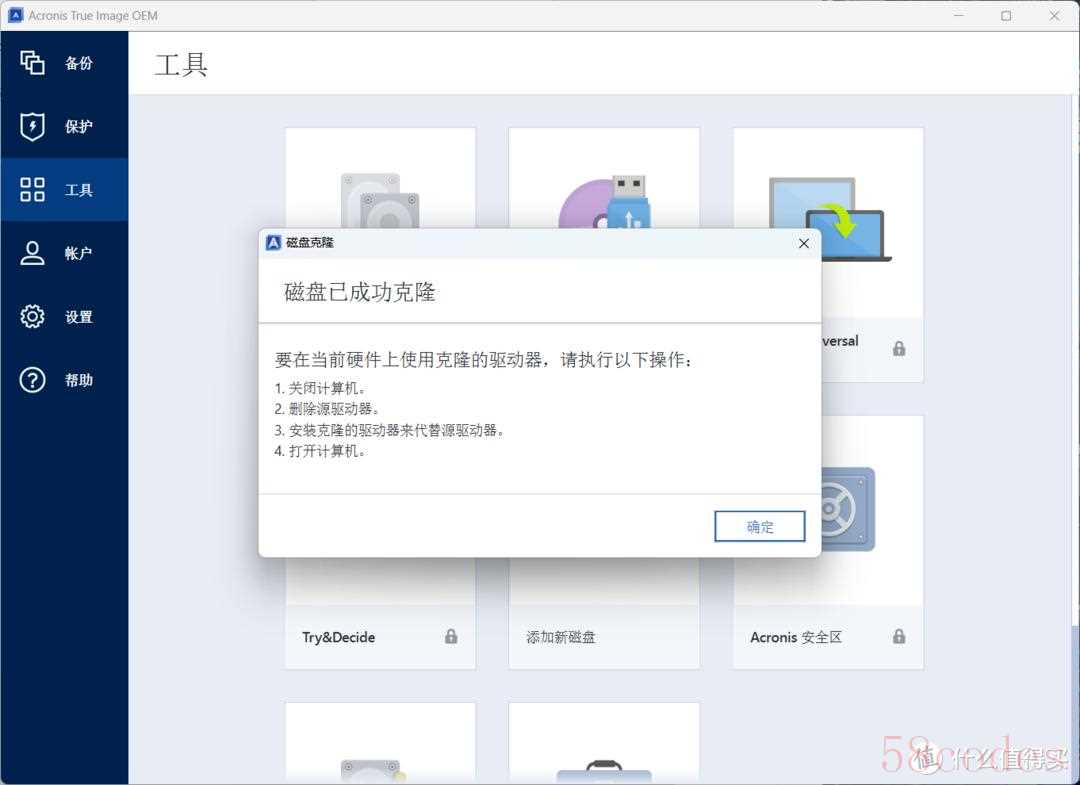
Task: Click the 磁盘已成功克隆 heading text
Action: pyautogui.click(x=360, y=292)
